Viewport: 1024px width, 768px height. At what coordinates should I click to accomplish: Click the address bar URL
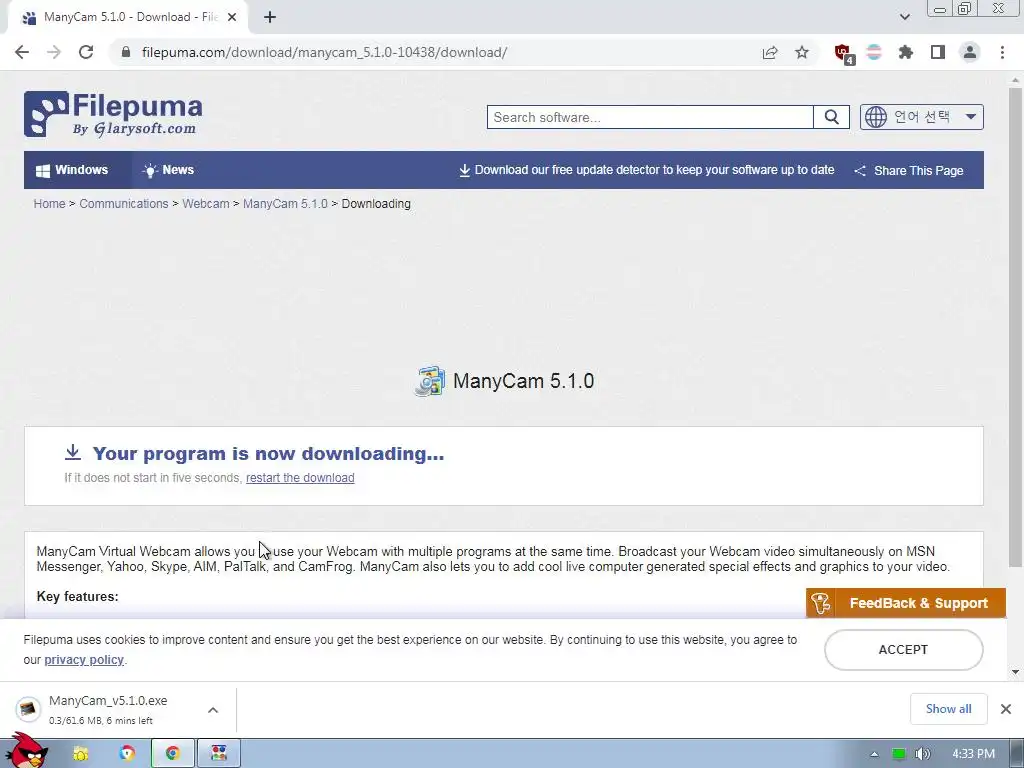click(325, 52)
